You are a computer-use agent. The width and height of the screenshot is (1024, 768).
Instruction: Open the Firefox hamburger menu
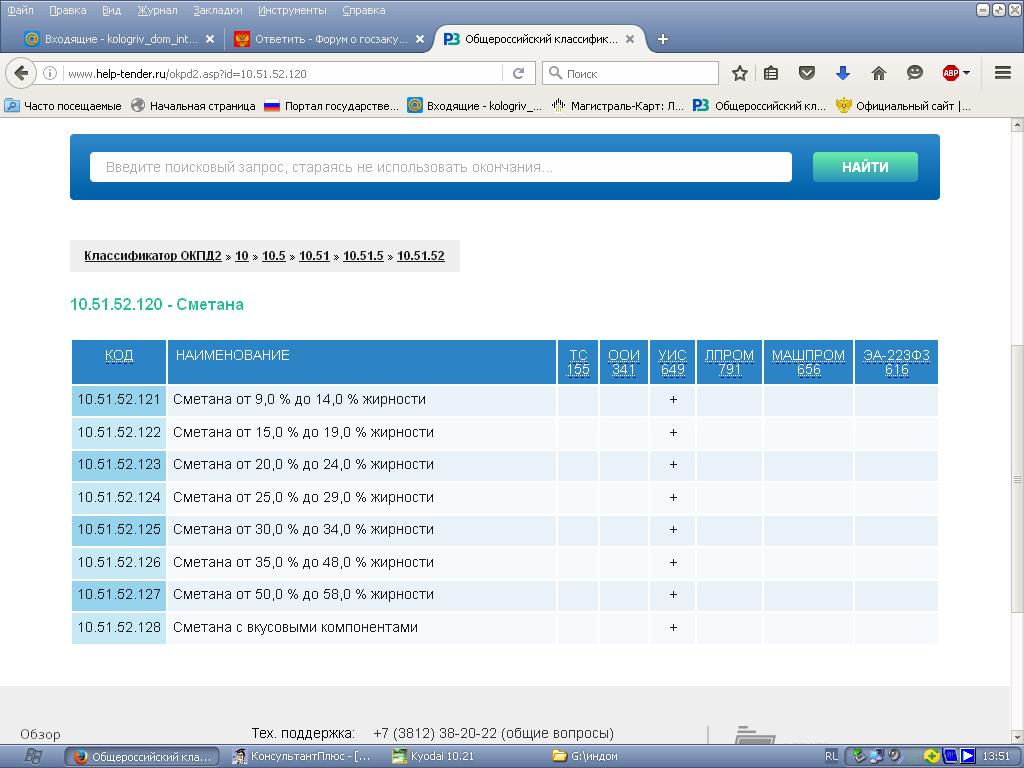click(x=1002, y=73)
